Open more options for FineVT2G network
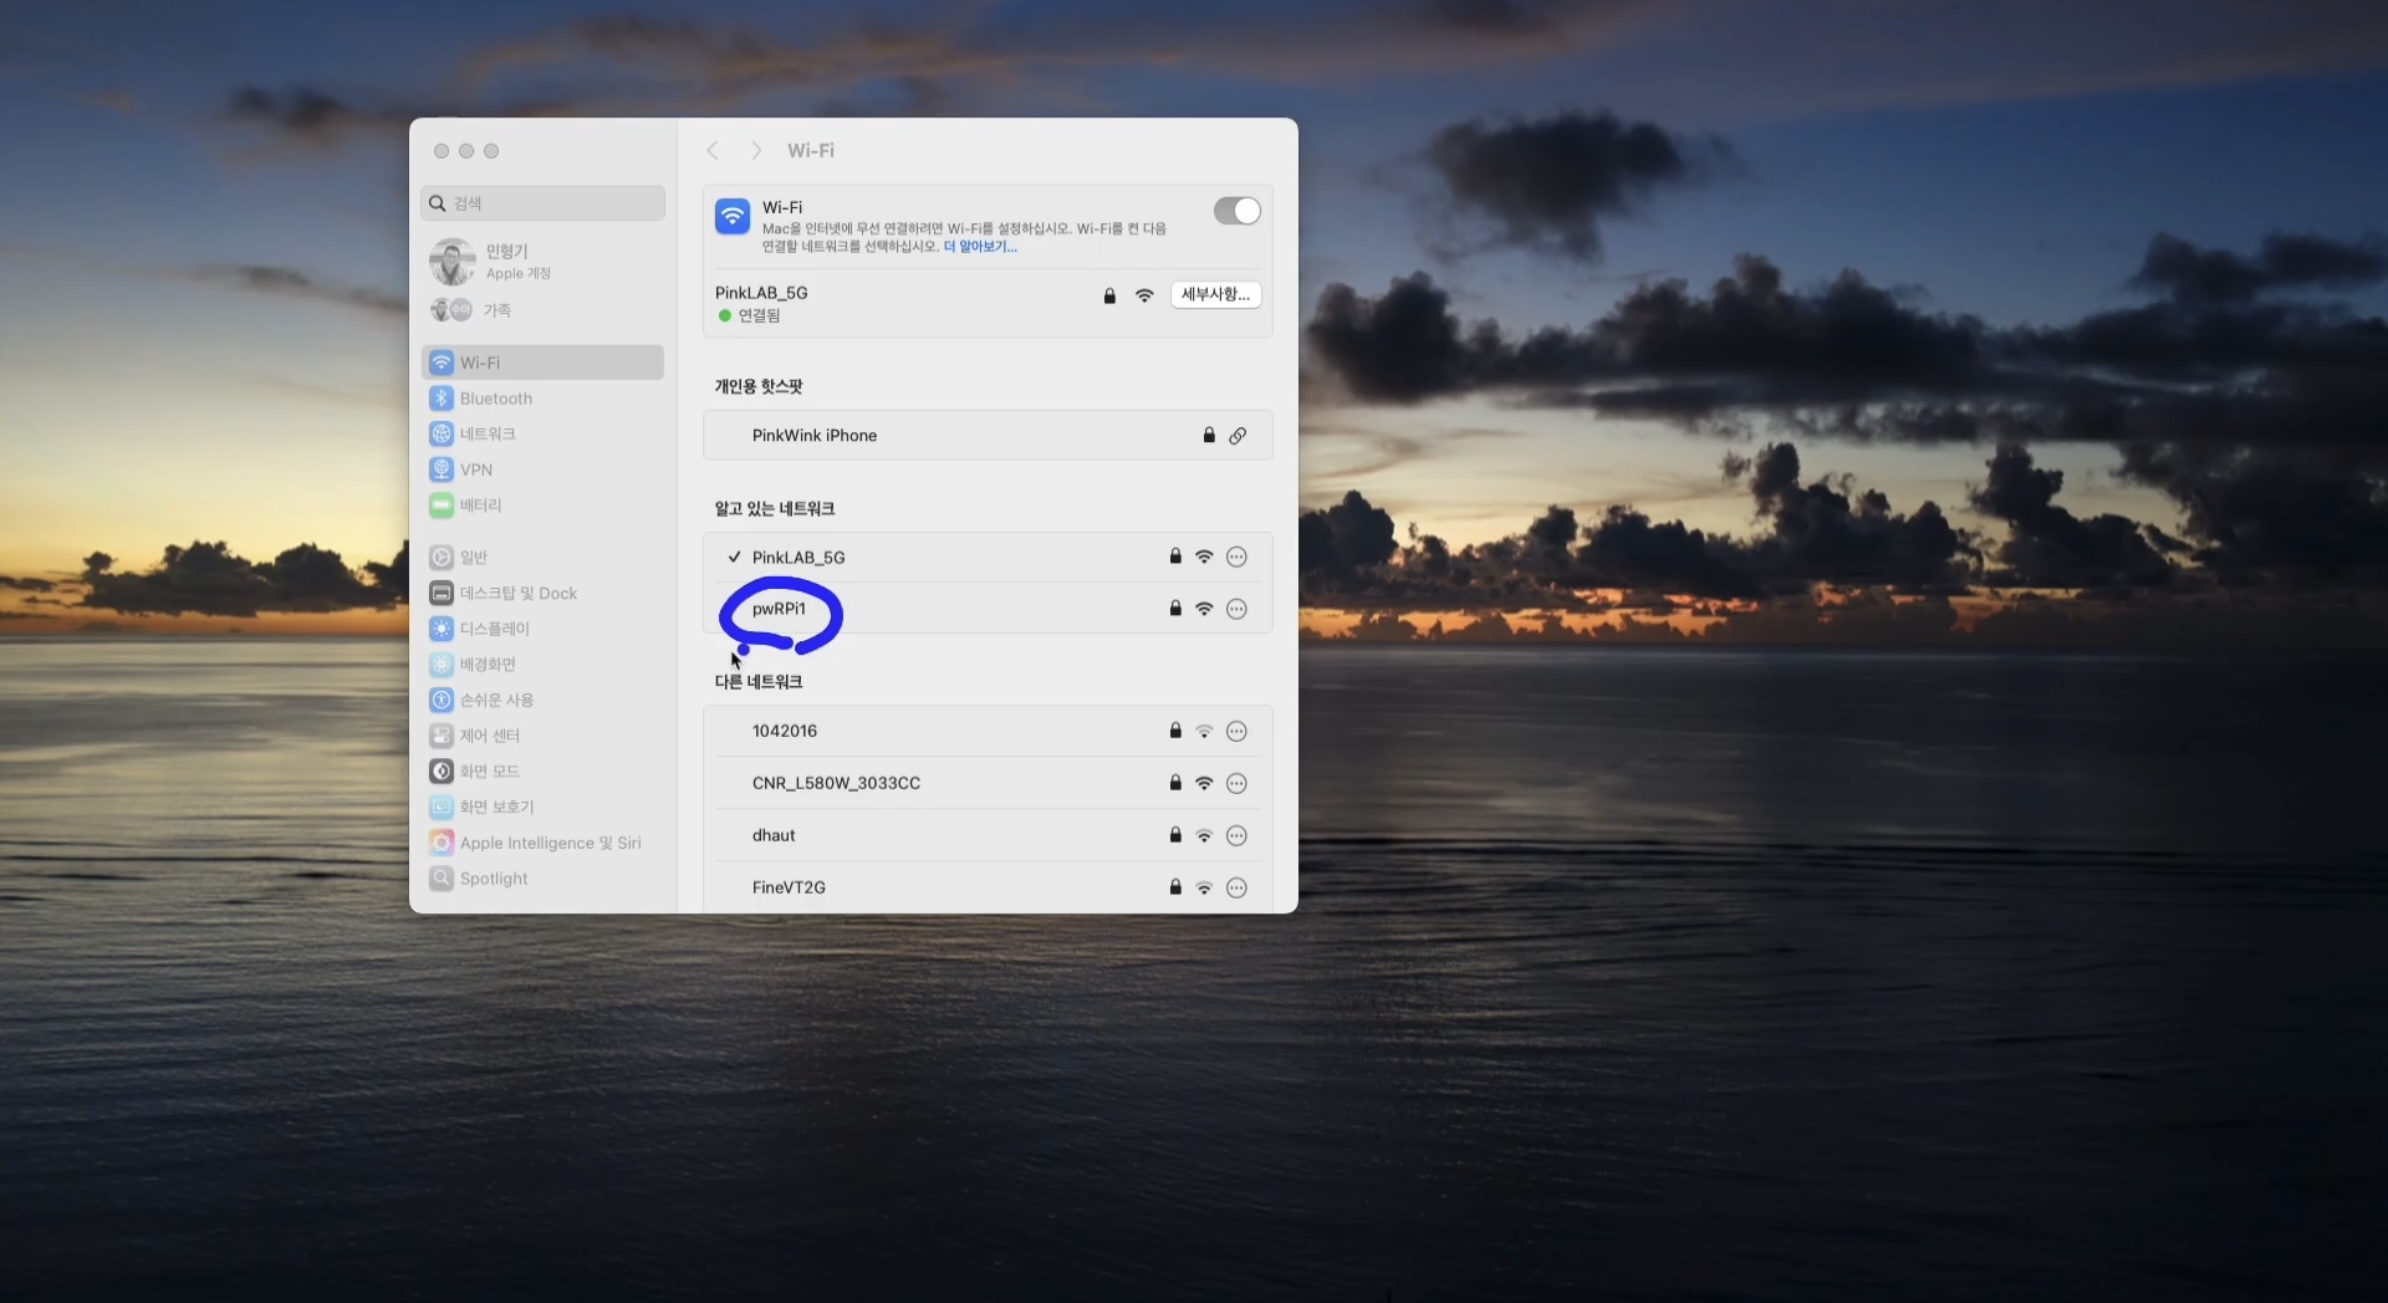The width and height of the screenshot is (2388, 1303). [x=1236, y=887]
